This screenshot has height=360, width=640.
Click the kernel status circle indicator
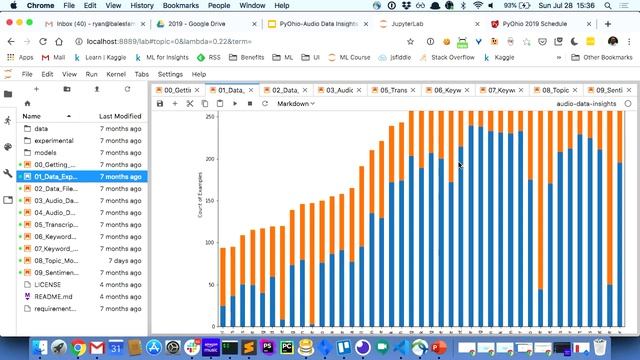coord(628,104)
